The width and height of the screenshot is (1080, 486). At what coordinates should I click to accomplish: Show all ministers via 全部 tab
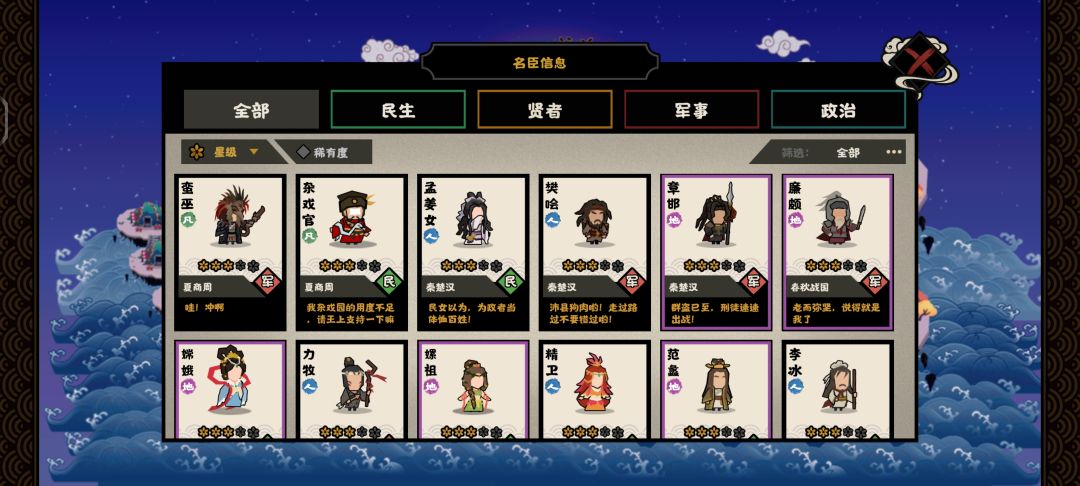[251, 109]
